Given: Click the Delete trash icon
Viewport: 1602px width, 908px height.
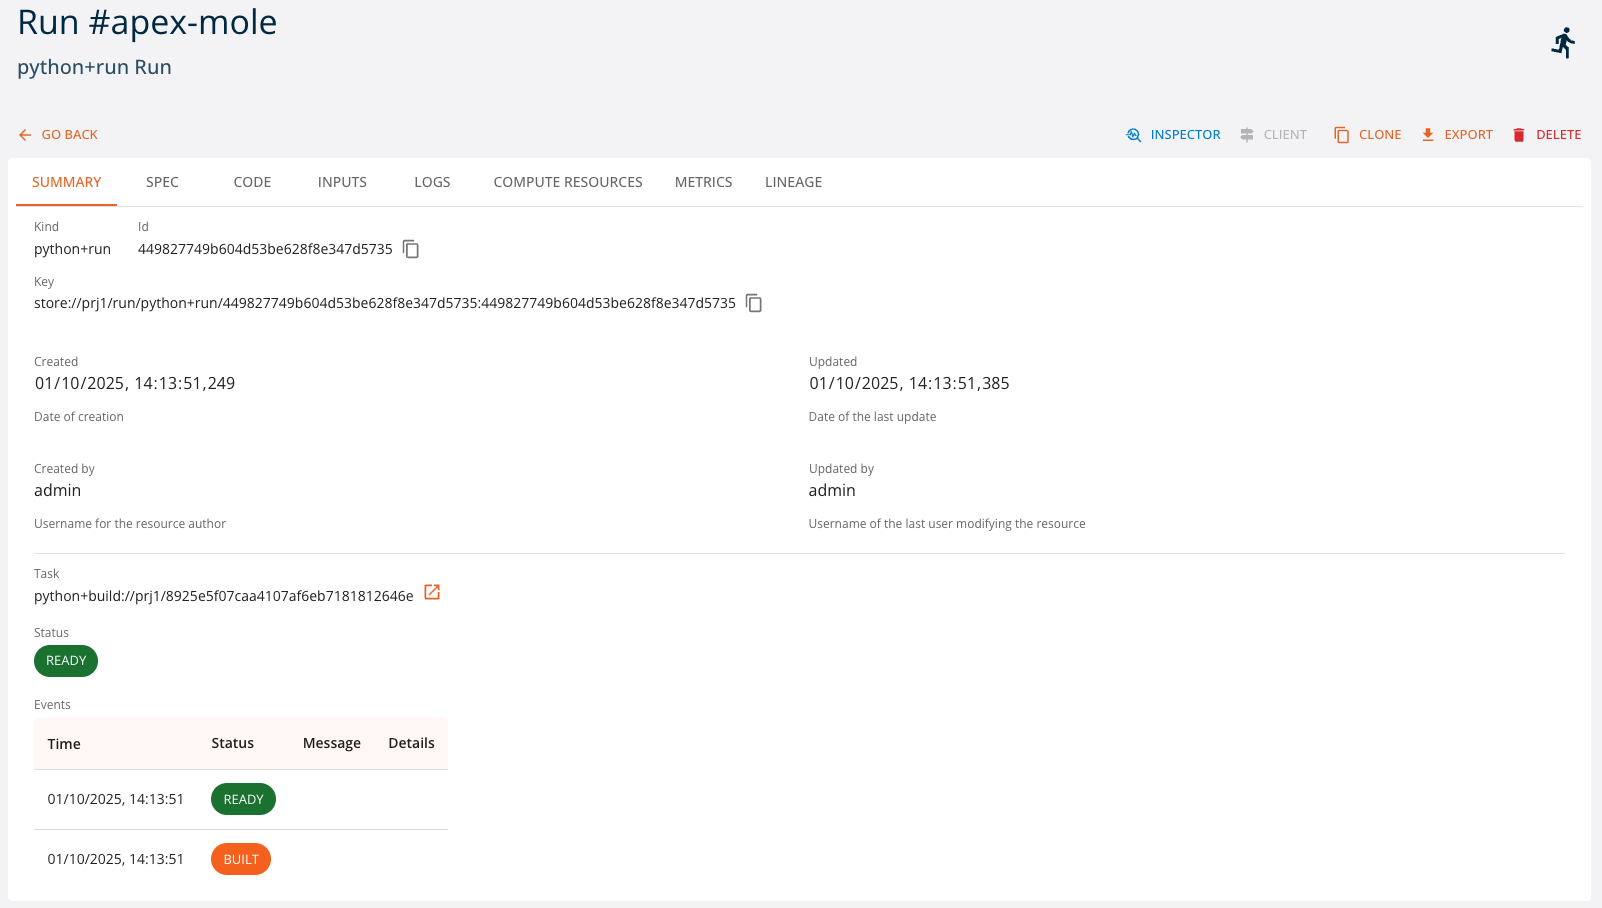Looking at the screenshot, I should click(1519, 135).
